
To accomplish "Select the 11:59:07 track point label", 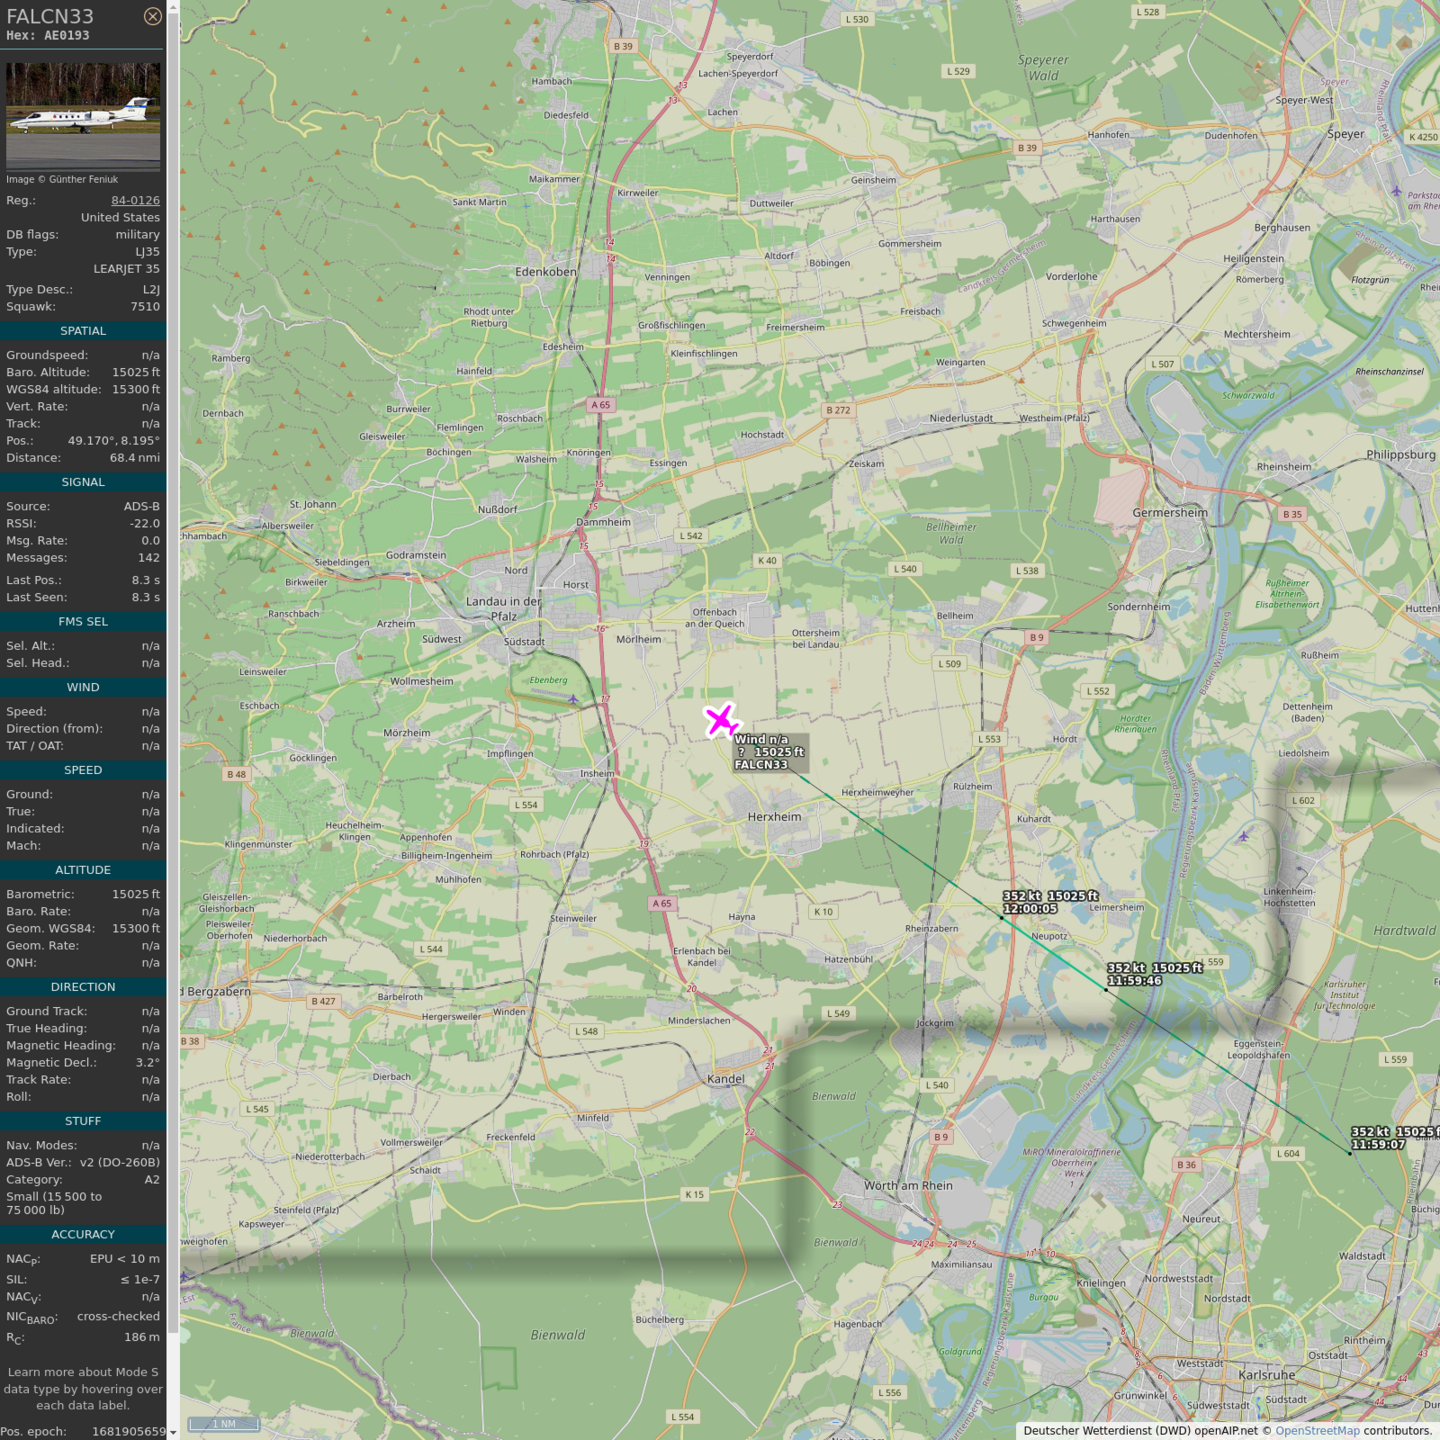I will (x=1378, y=1145).
